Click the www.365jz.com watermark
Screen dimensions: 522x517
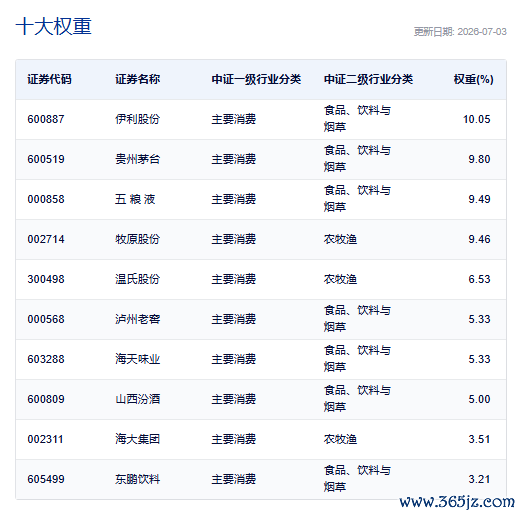point(457,502)
